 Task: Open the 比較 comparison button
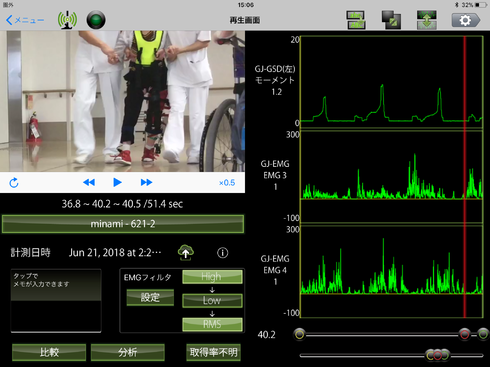(49, 352)
